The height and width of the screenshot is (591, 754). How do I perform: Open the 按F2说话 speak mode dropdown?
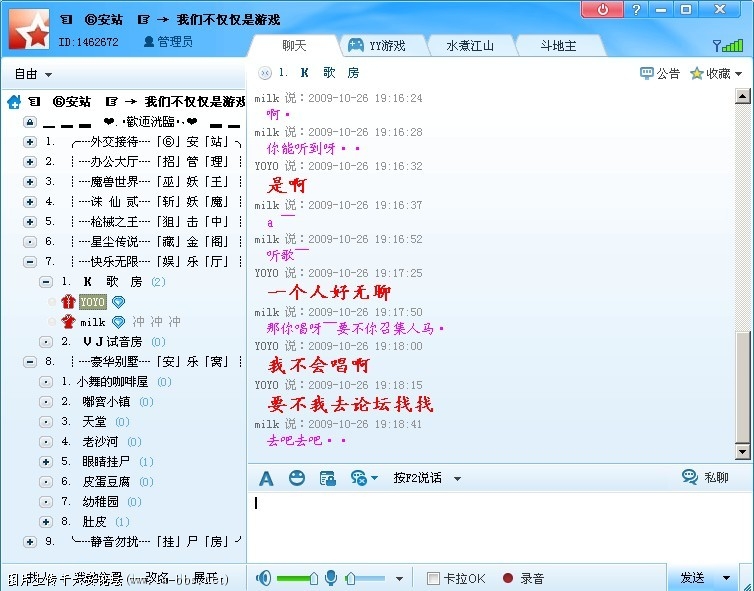click(457, 479)
